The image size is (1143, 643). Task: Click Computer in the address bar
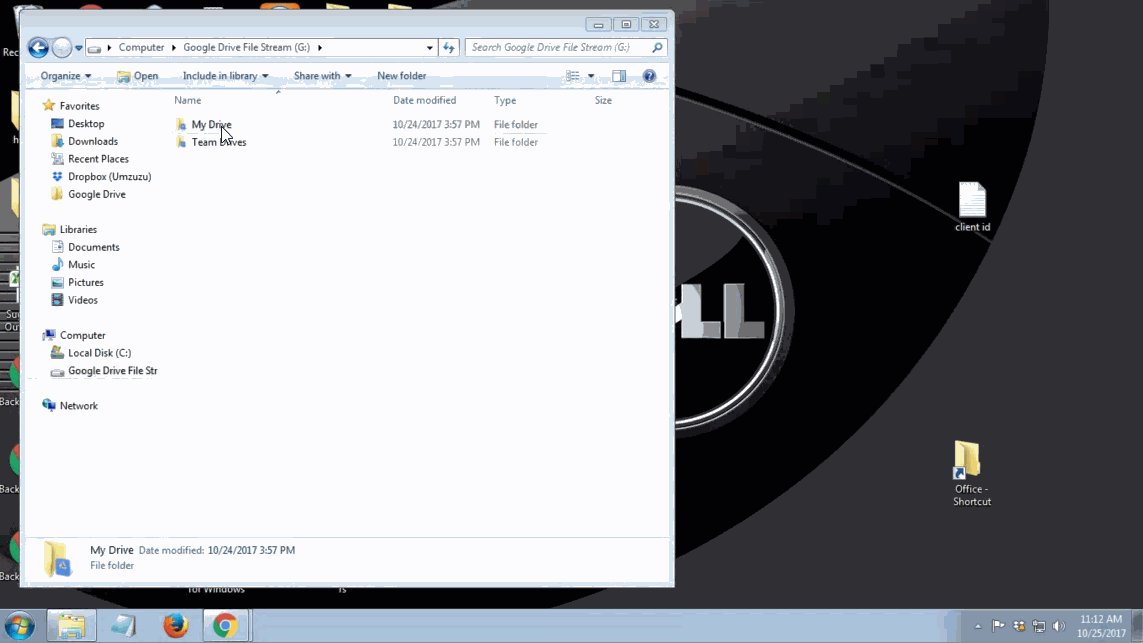[x=142, y=47]
